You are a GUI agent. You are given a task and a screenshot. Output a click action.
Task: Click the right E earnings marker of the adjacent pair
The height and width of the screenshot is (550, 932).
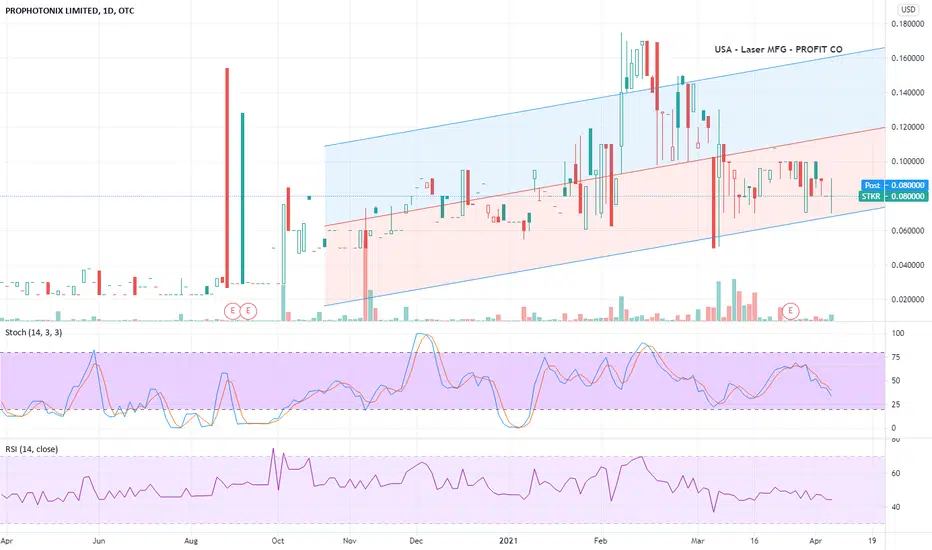[248, 310]
